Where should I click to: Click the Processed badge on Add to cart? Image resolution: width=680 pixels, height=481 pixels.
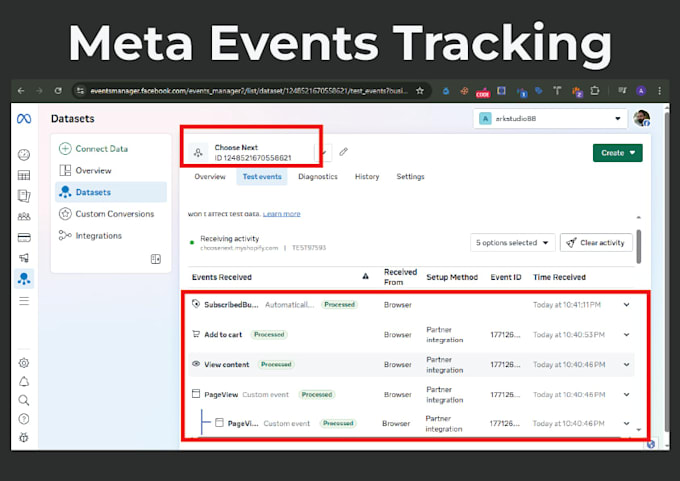pyautogui.click(x=269, y=334)
